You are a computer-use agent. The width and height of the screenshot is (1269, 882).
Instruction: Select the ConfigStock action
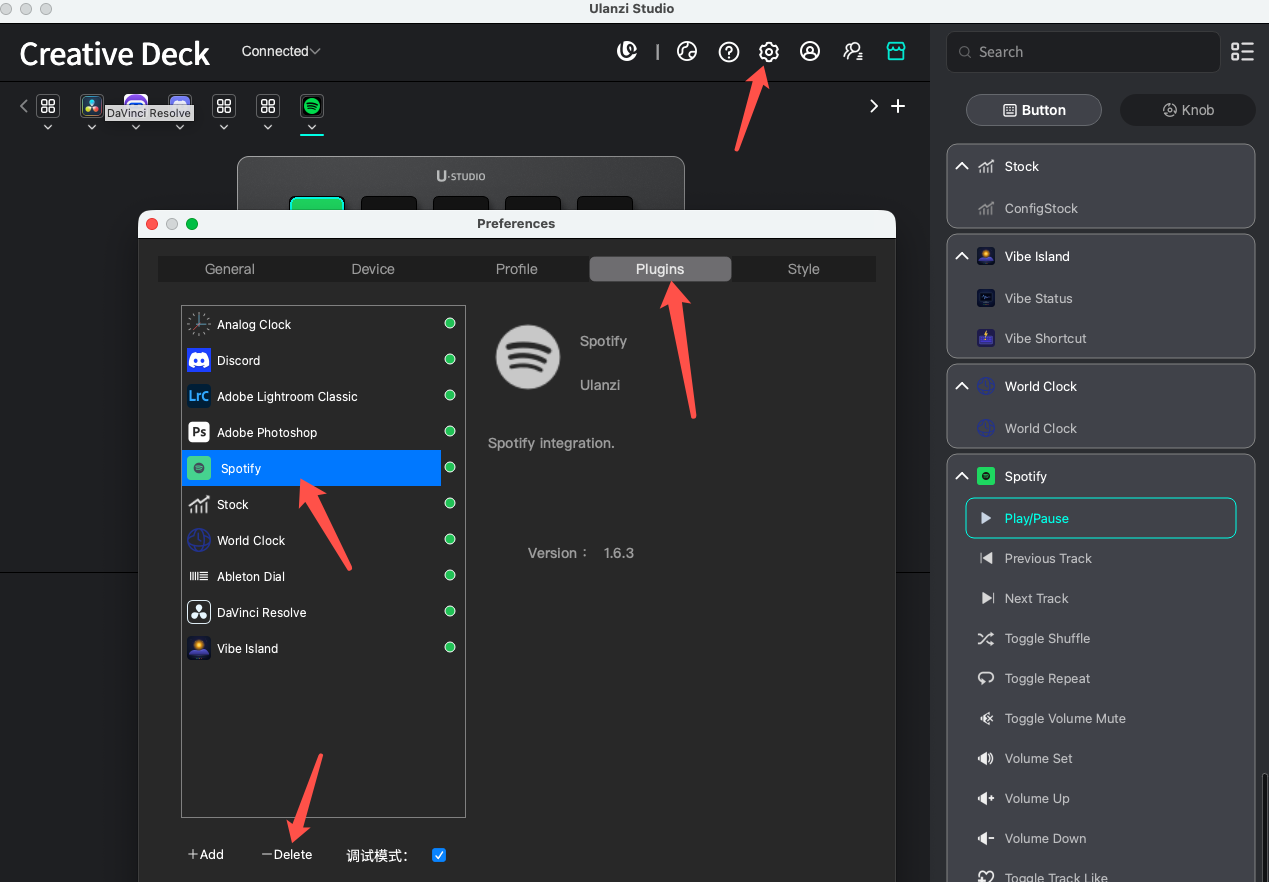tap(1101, 208)
